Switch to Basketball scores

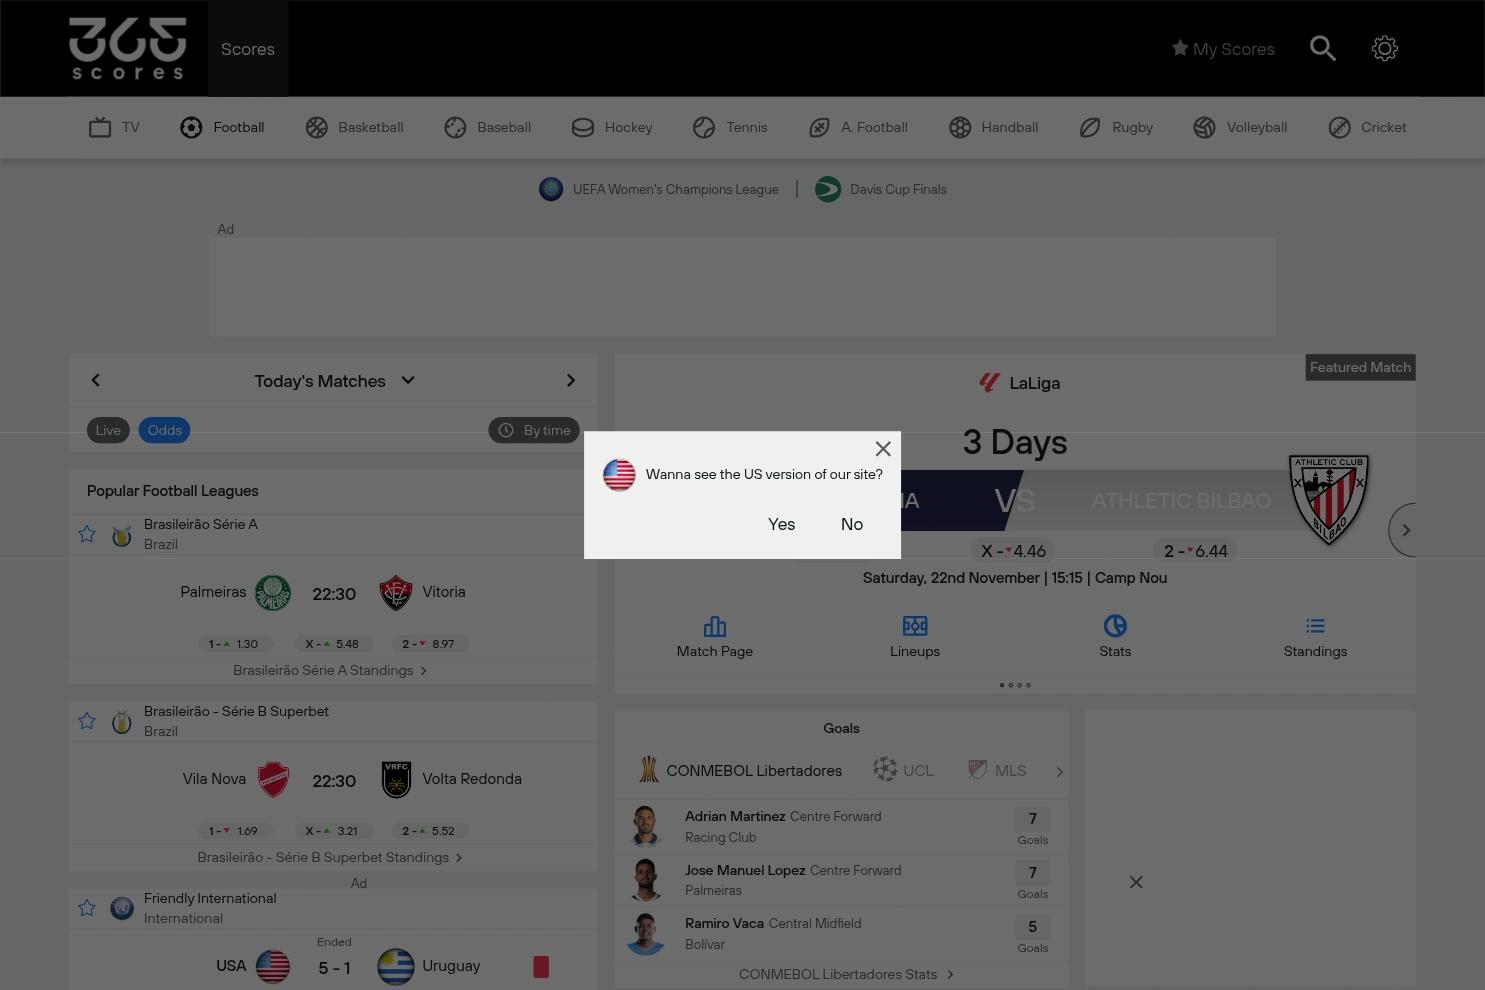click(354, 127)
